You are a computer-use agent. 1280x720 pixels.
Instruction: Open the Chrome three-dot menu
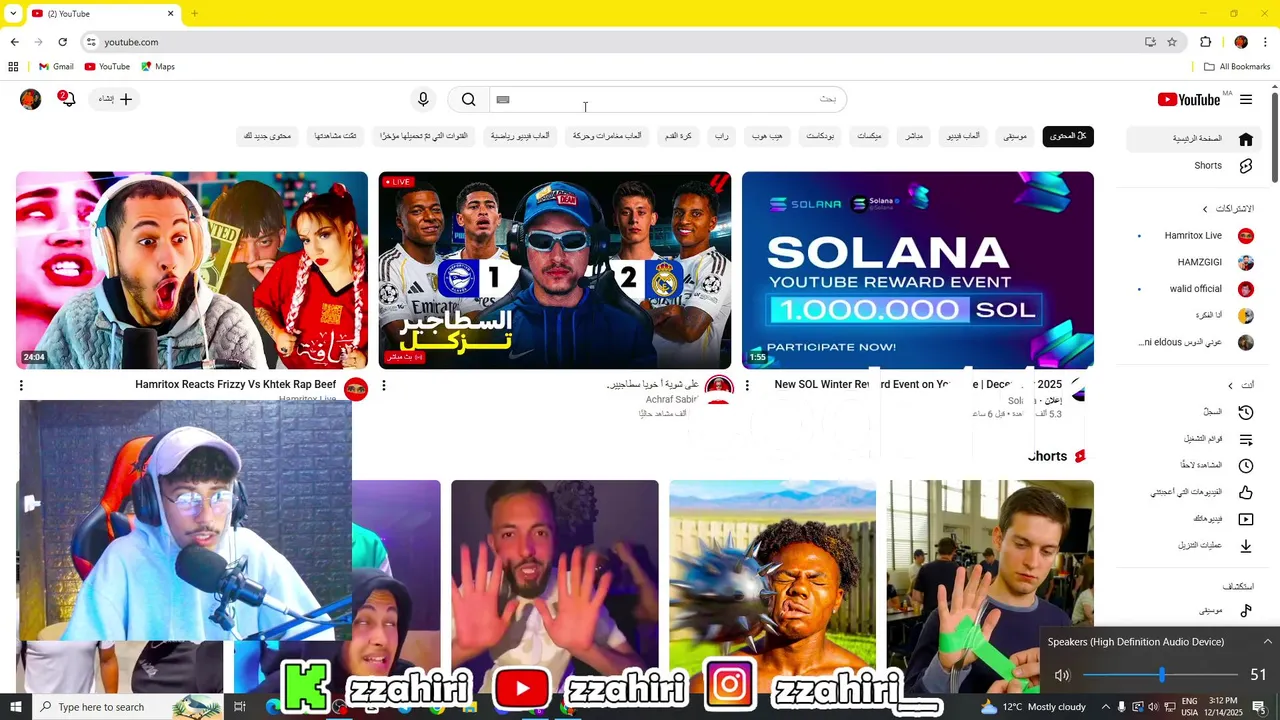[x=1266, y=42]
